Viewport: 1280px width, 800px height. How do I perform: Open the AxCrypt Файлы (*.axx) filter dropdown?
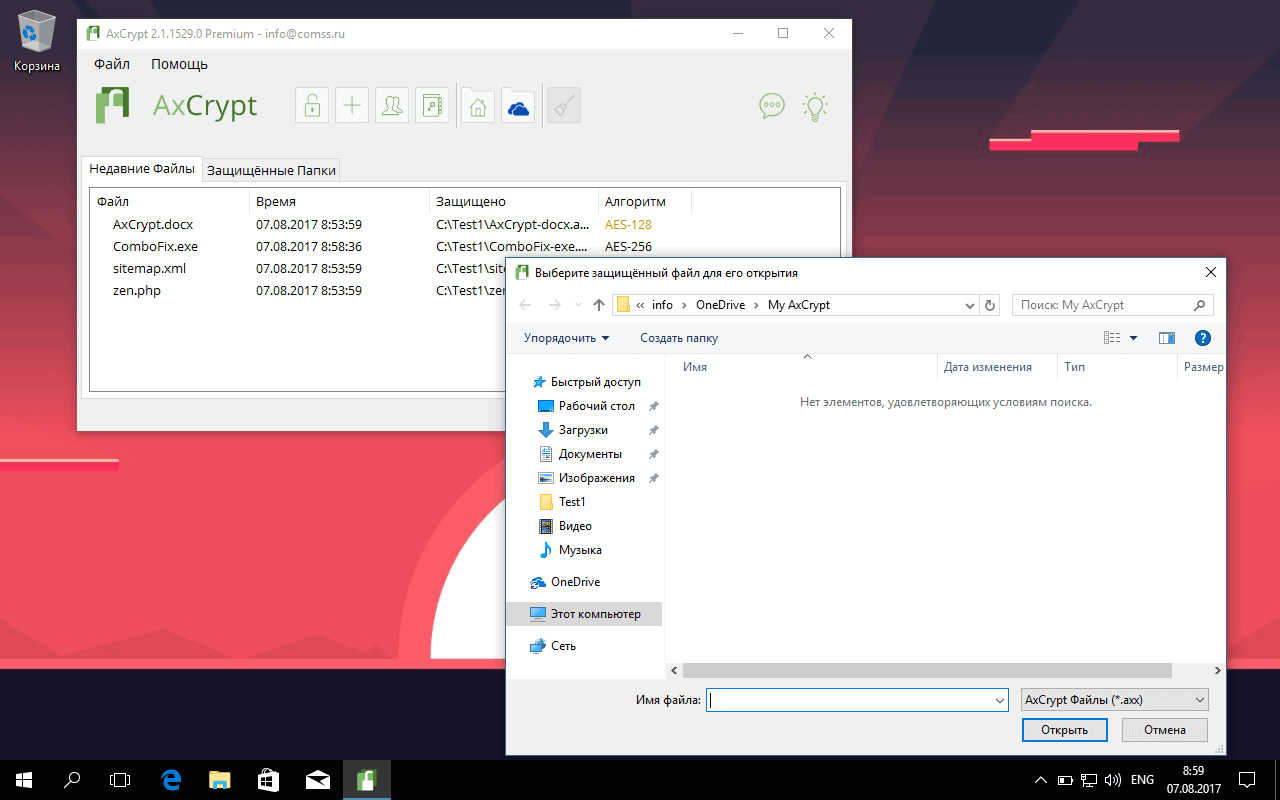point(1115,701)
